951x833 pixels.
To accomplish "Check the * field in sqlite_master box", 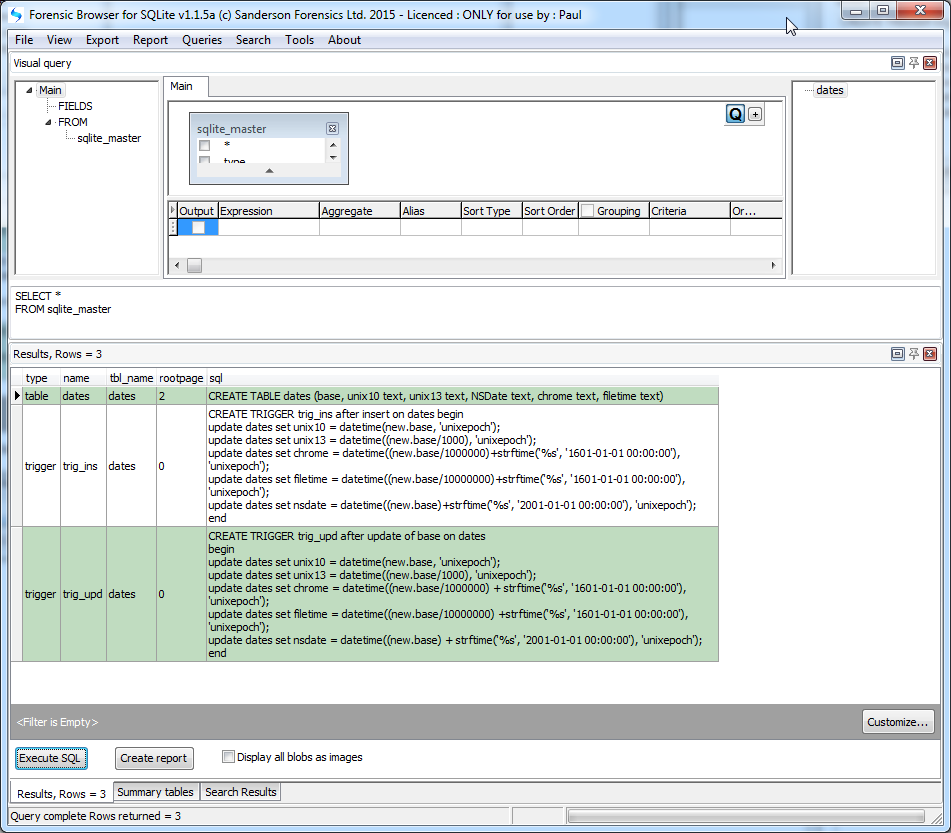I will click(x=204, y=144).
